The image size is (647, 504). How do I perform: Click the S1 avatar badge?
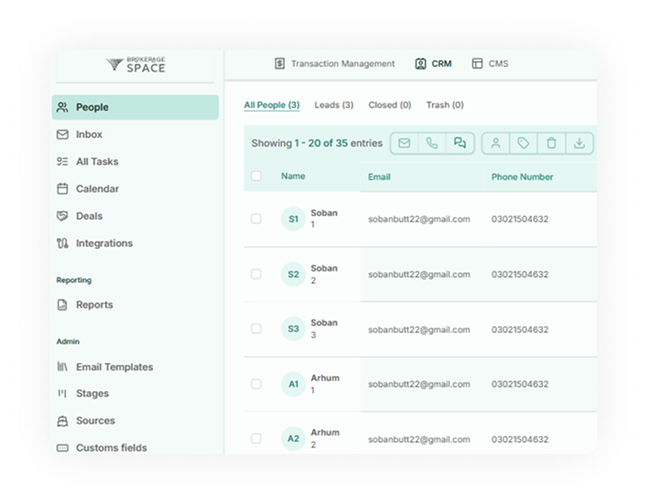tap(293, 219)
